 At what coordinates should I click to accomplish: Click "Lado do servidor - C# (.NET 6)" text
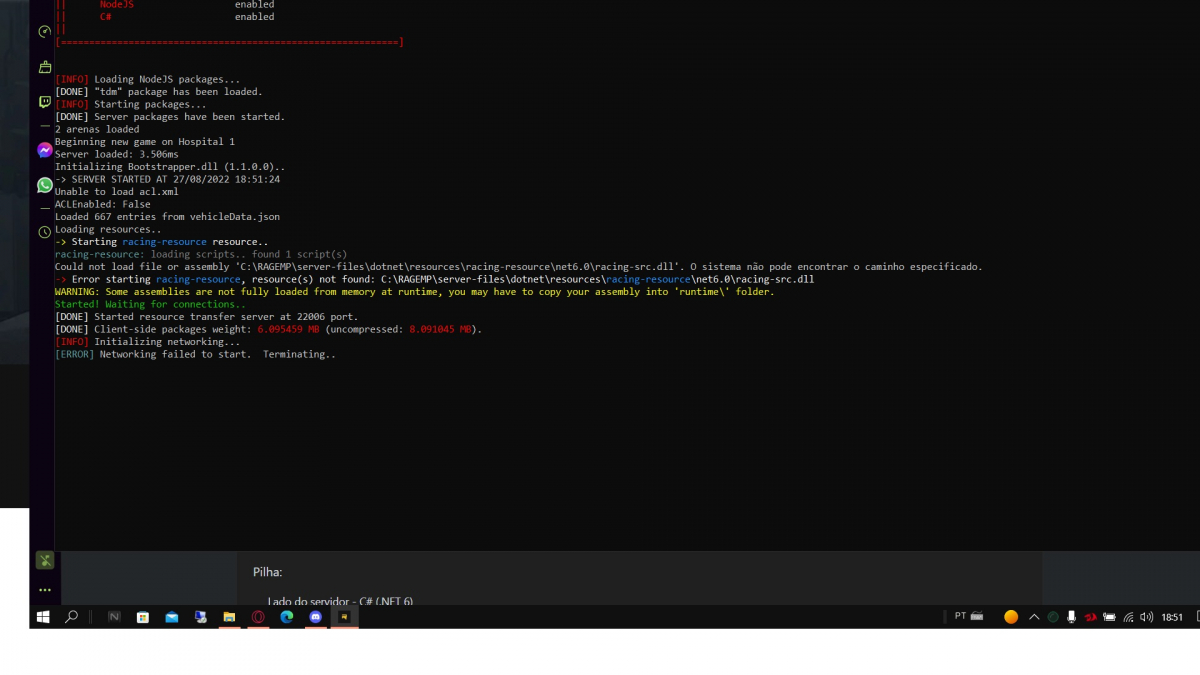coord(340,601)
